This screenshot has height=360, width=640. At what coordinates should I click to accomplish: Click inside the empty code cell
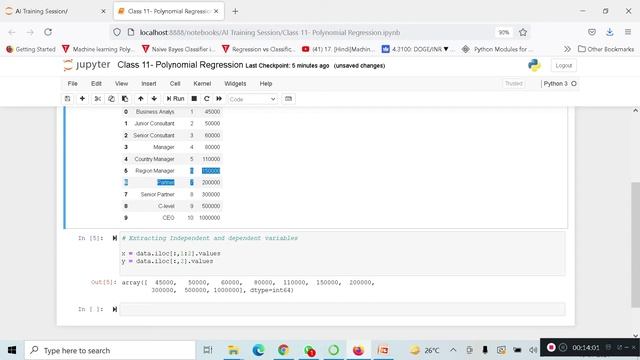(342, 309)
